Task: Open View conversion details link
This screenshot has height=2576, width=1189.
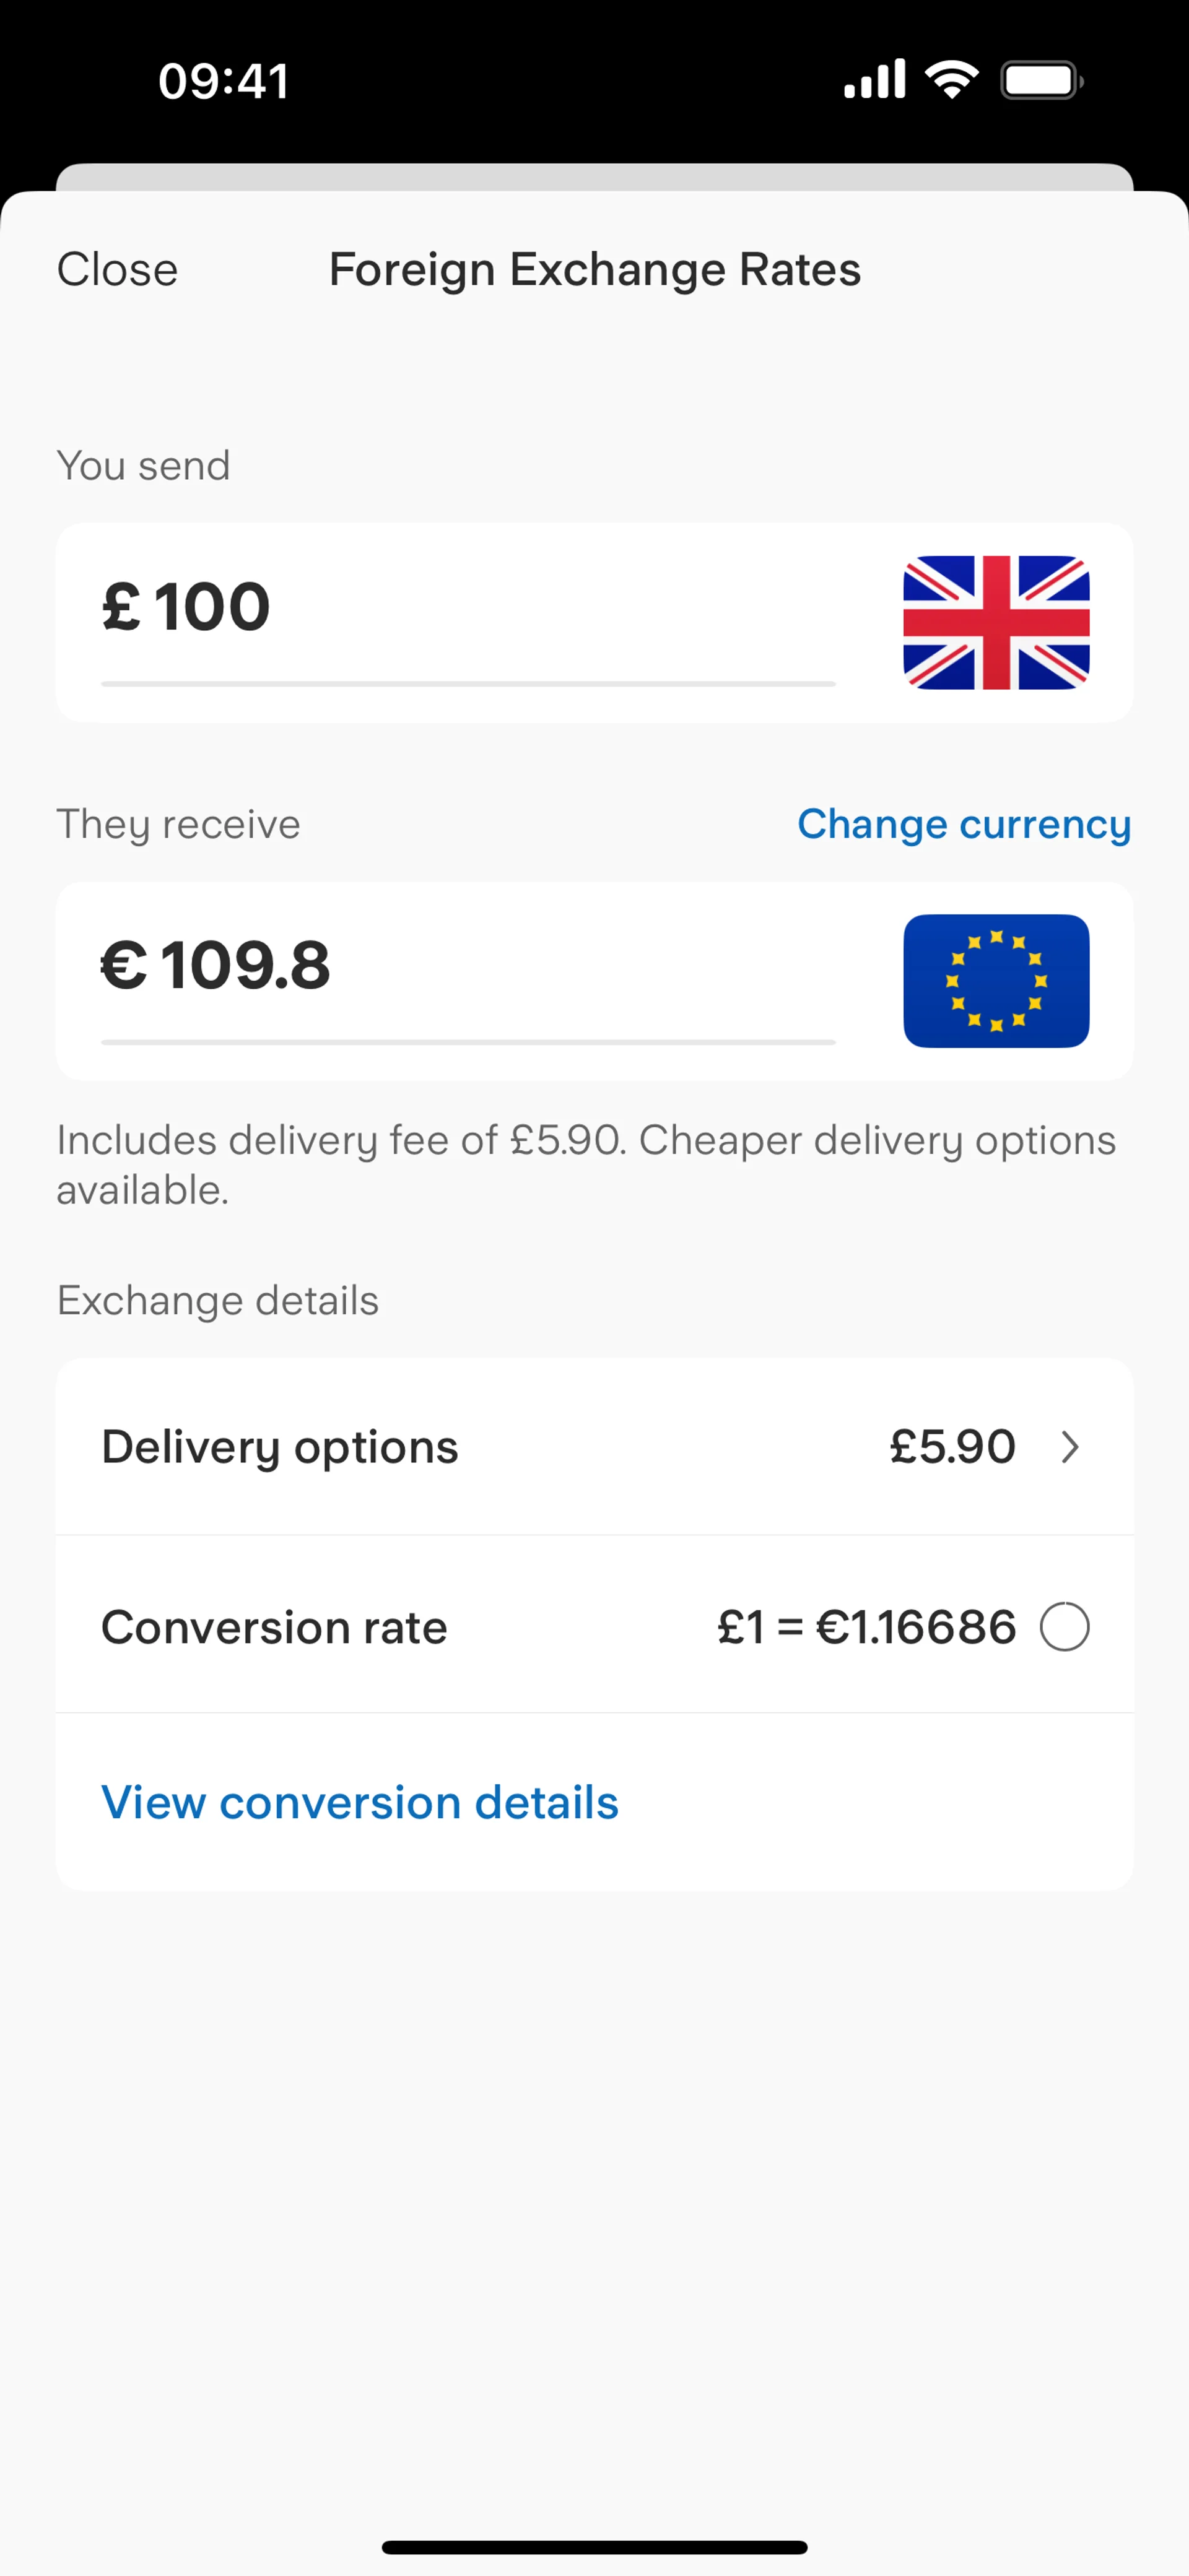Action: [360, 1802]
